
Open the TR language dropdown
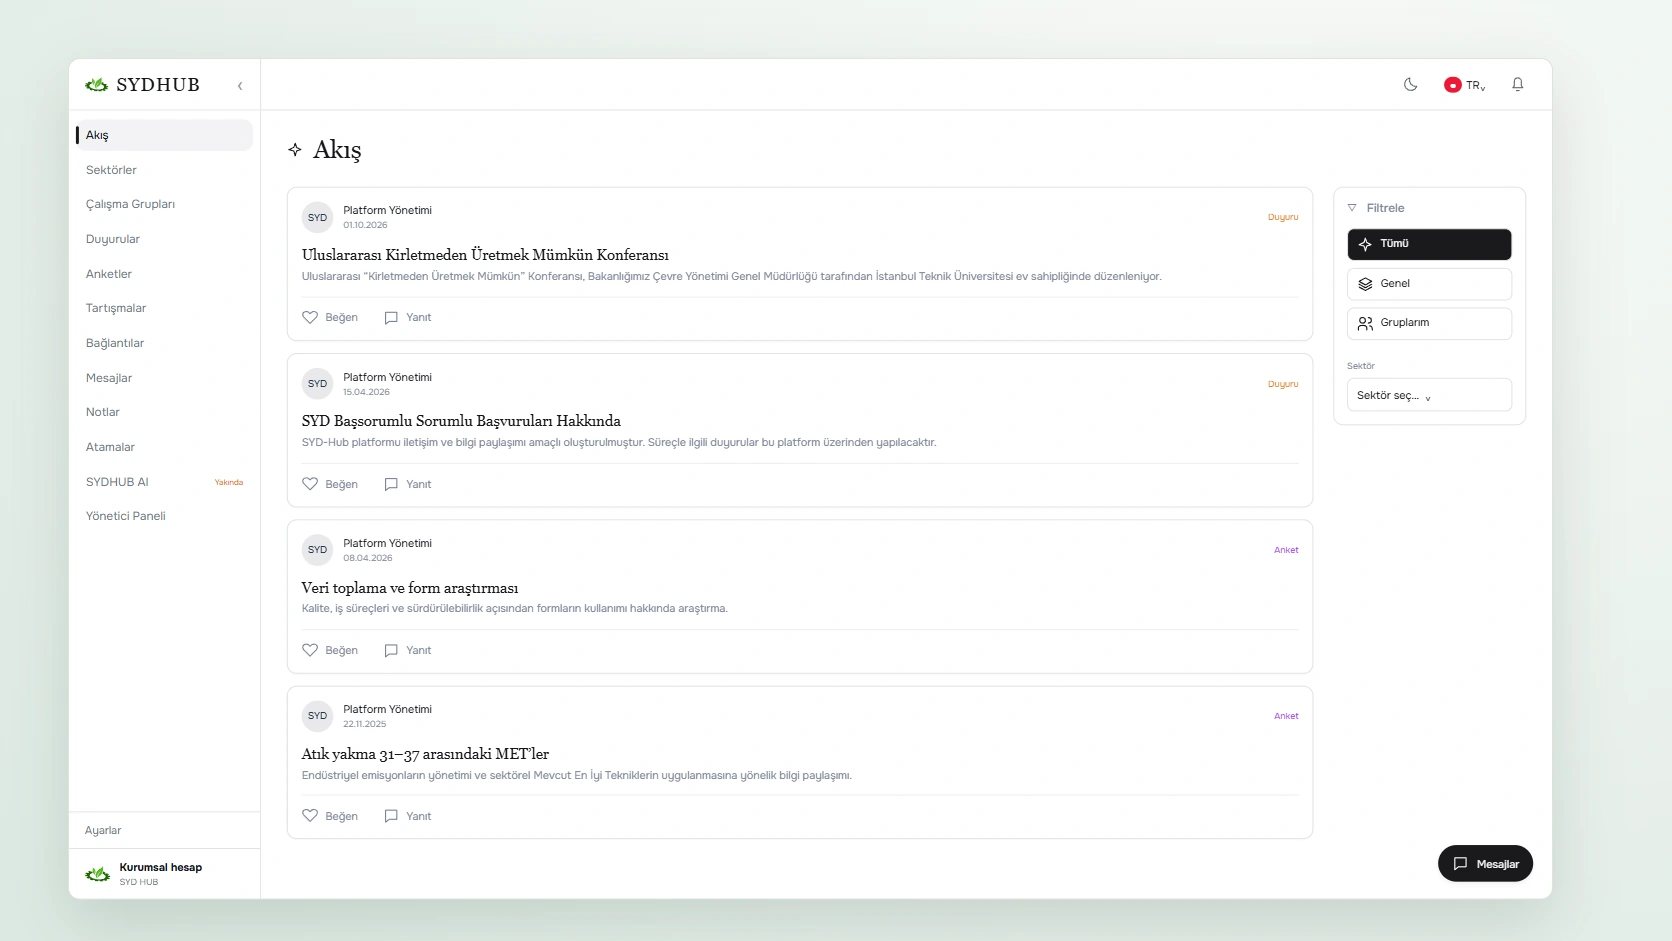click(x=1465, y=85)
